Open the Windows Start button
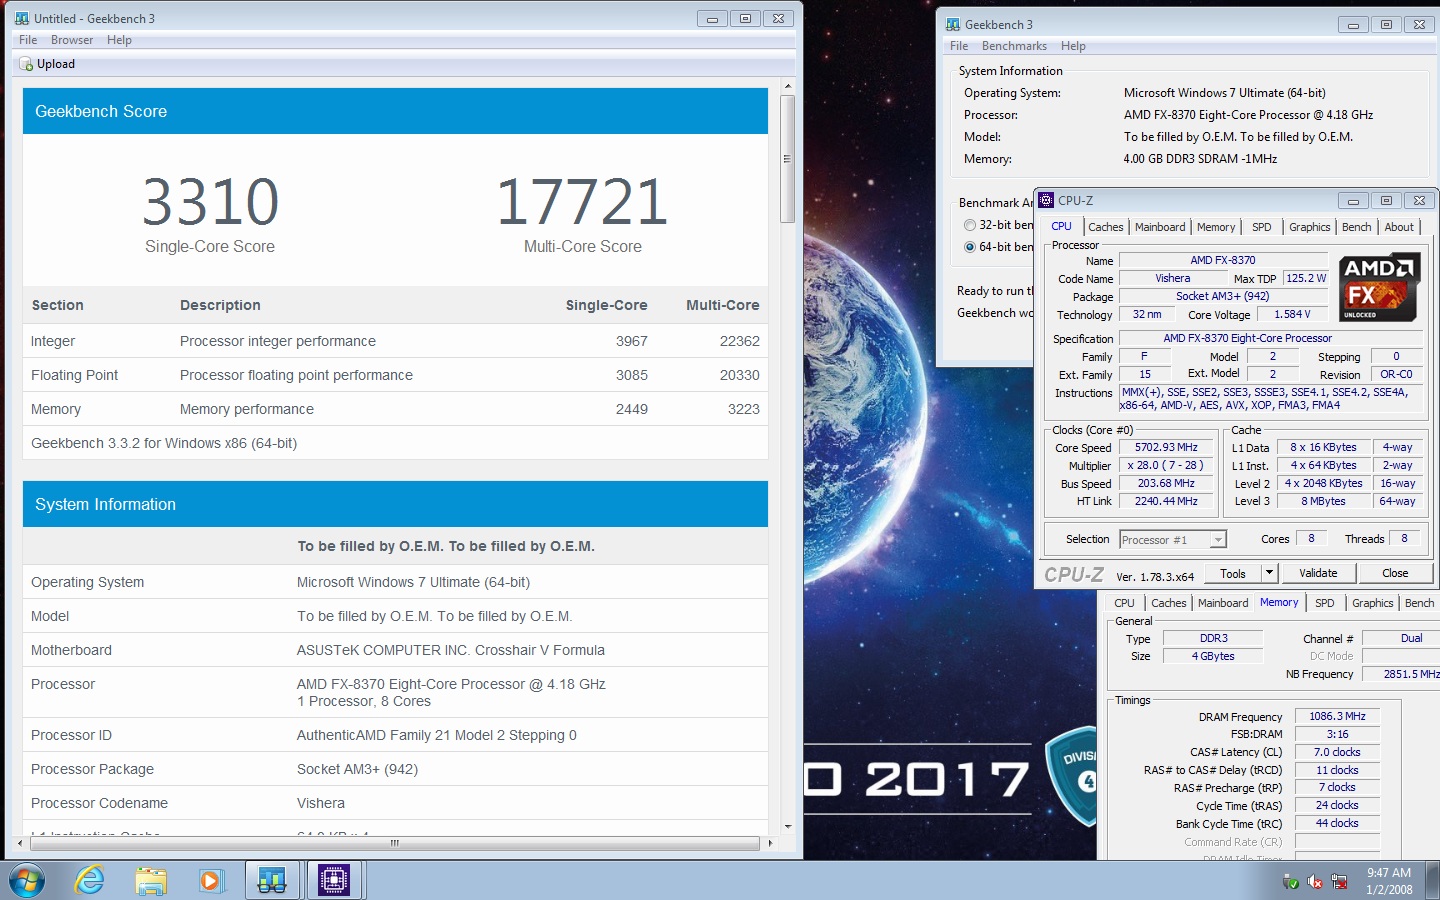This screenshot has width=1440, height=900. (27, 881)
